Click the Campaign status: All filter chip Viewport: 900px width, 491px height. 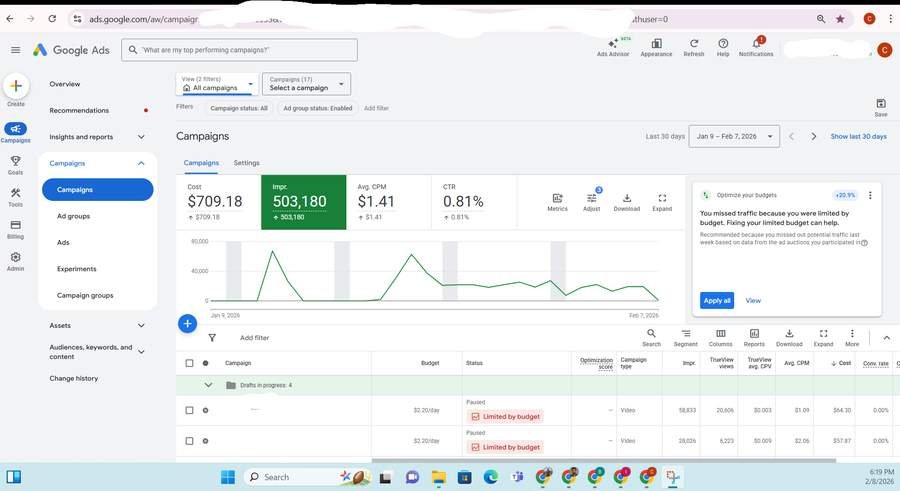(239, 108)
